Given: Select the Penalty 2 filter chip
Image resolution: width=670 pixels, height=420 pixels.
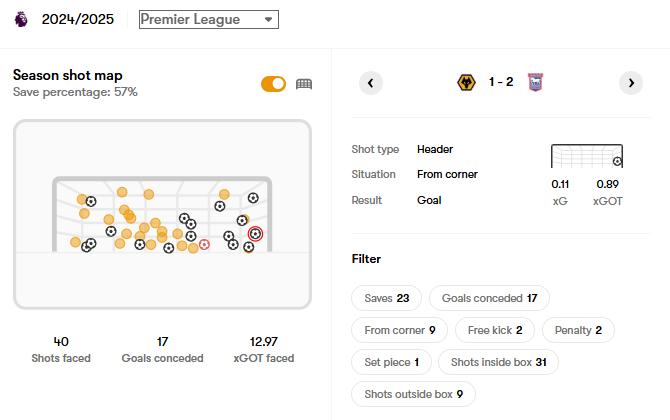Looking at the screenshot, I should click(x=578, y=330).
